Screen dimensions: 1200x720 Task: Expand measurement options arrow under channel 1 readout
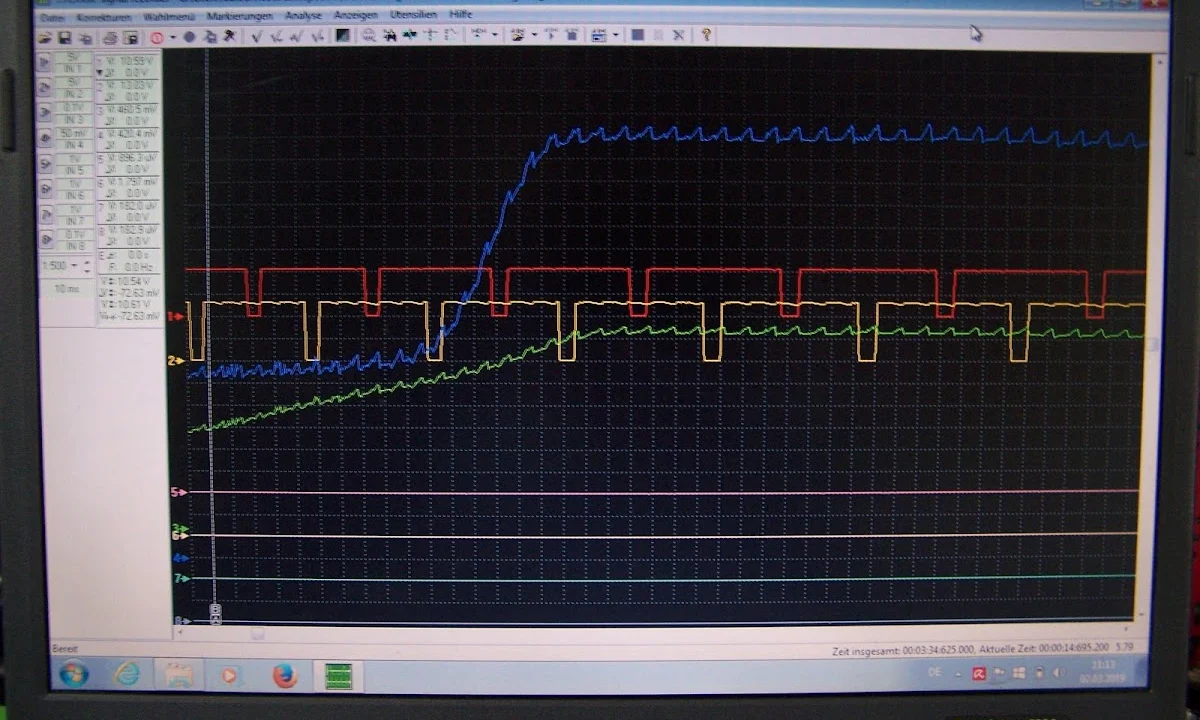(100, 73)
